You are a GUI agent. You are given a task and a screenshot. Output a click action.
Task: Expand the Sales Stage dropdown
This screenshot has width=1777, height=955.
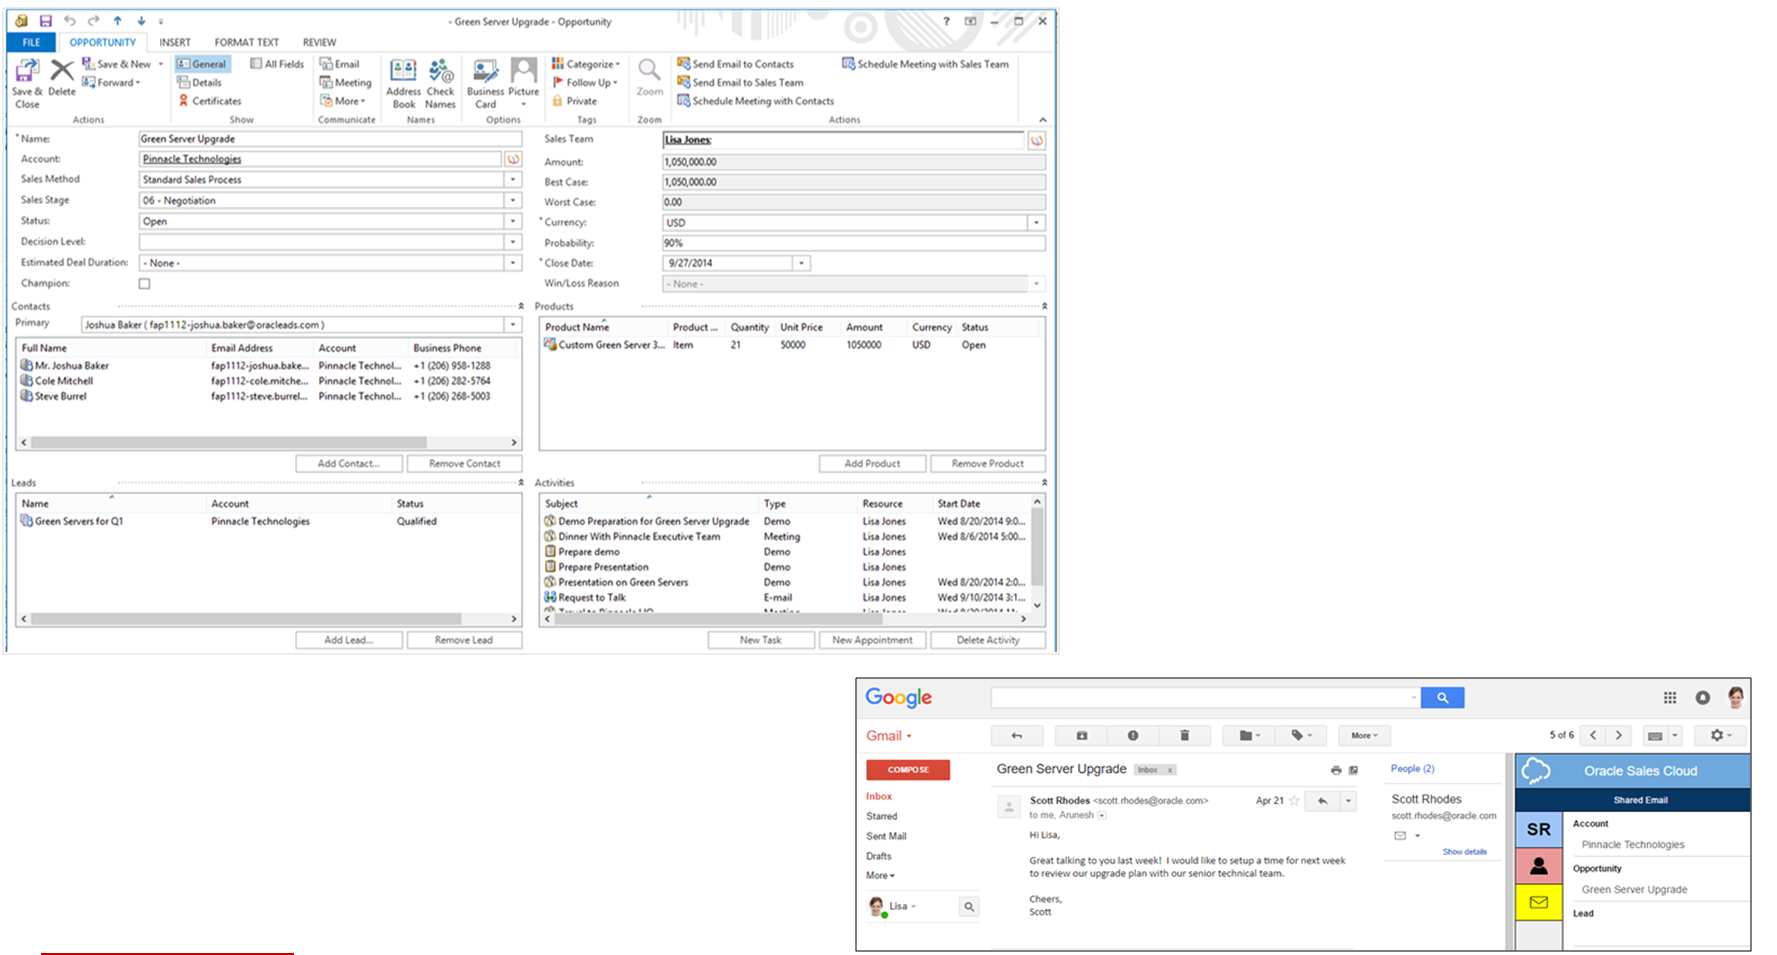tap(513, 201)
